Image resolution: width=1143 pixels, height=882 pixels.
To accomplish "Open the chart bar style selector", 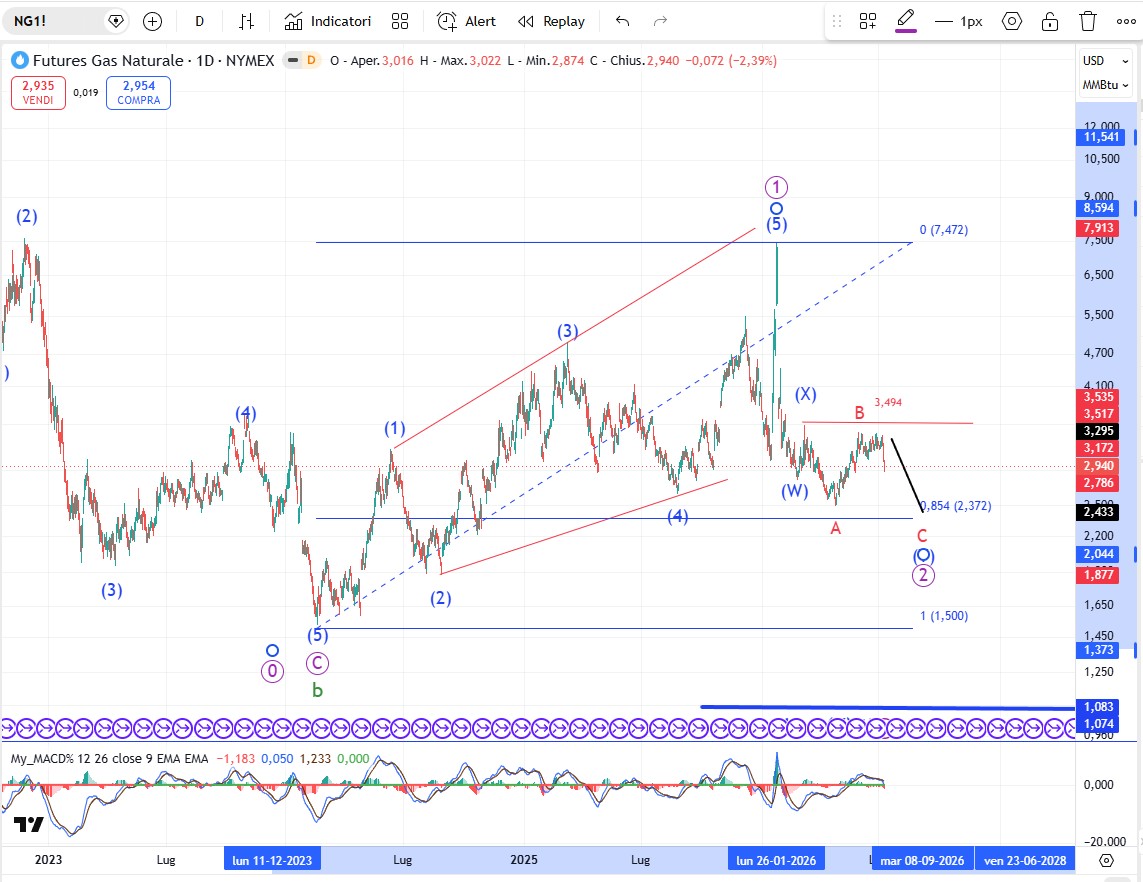I will coord(246,22).
